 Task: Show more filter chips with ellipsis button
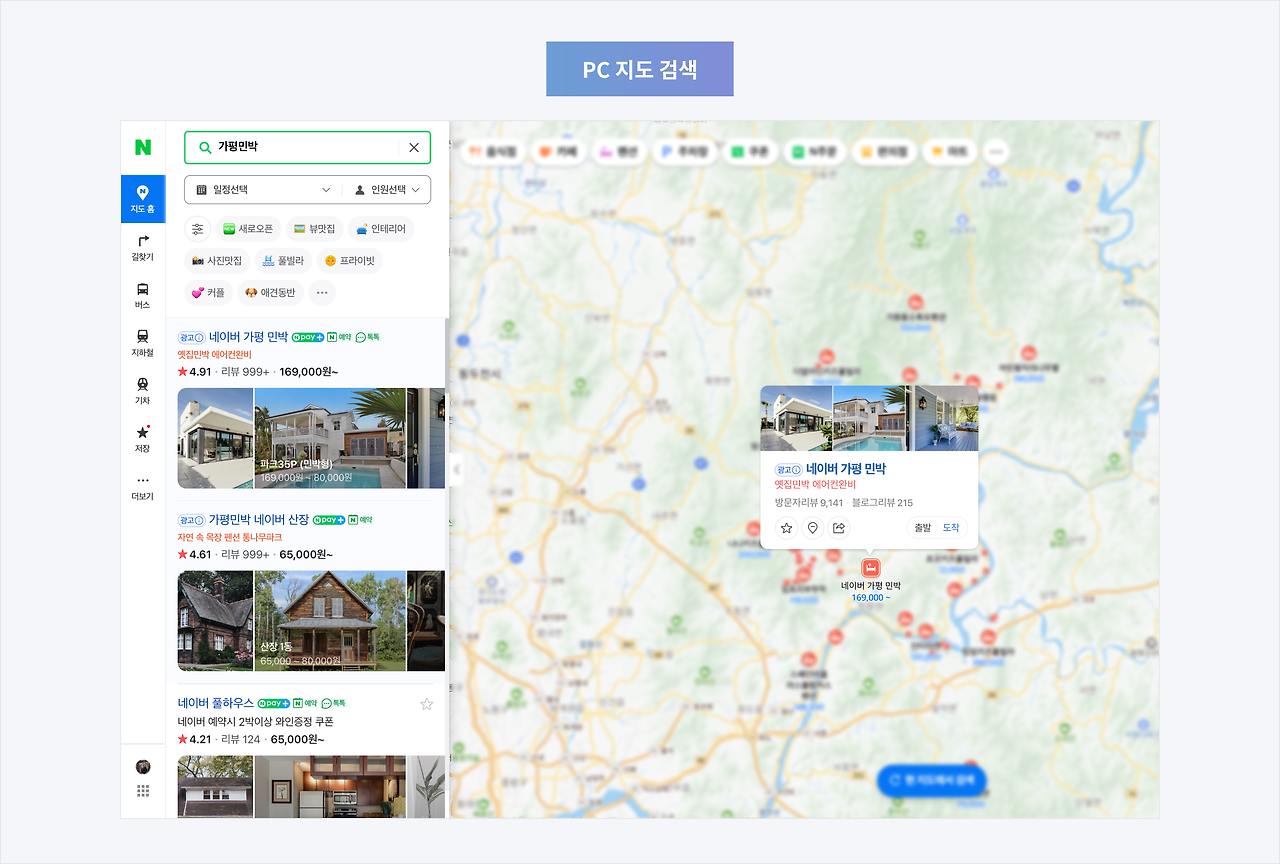pos(322,293)
